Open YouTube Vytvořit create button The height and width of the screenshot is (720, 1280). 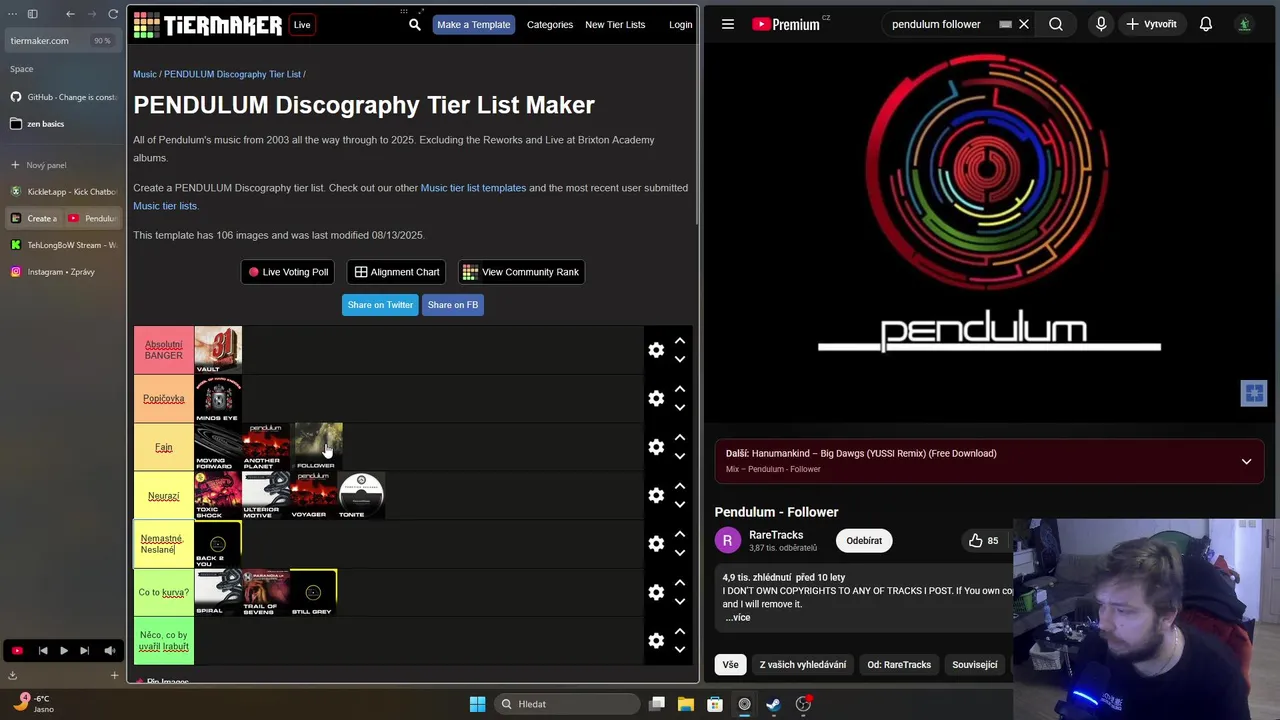coord(1151,24)
